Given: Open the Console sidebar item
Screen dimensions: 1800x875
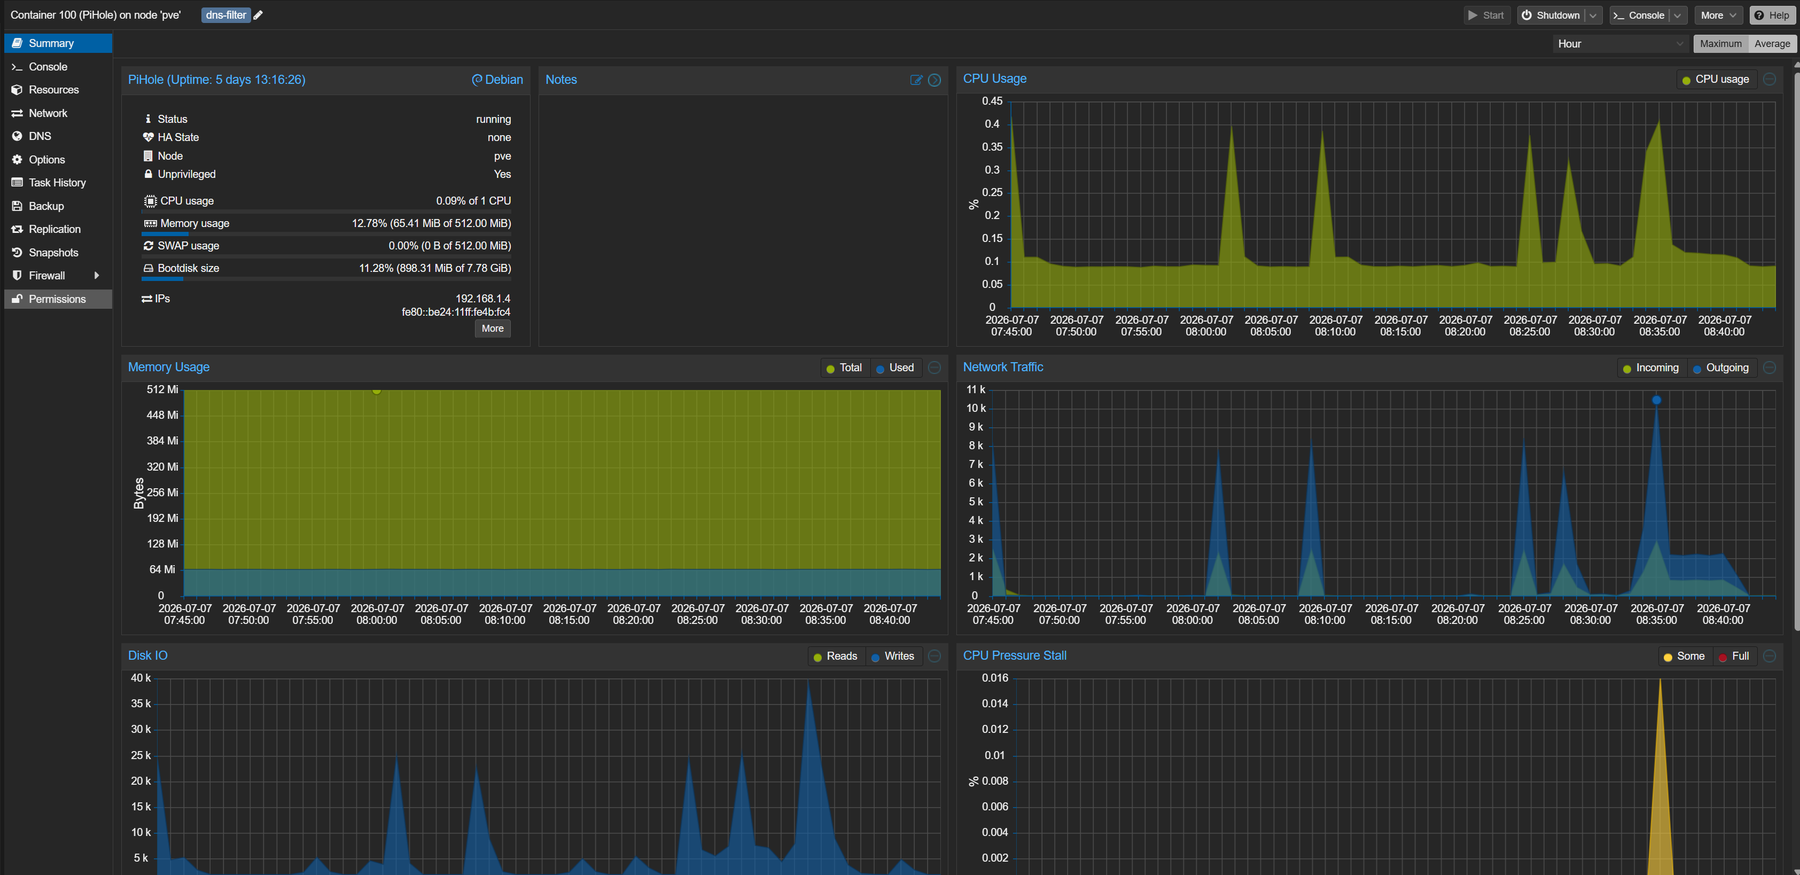Looking at the screenshot, I should [x=58, y=67].
